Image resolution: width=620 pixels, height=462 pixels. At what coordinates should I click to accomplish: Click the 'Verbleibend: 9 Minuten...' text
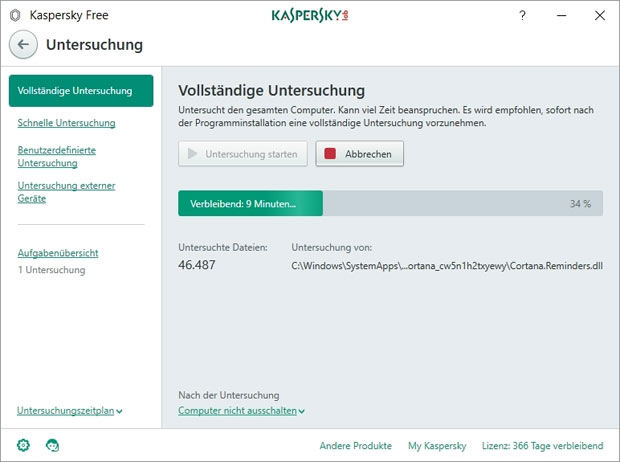[x=243, y=204]
